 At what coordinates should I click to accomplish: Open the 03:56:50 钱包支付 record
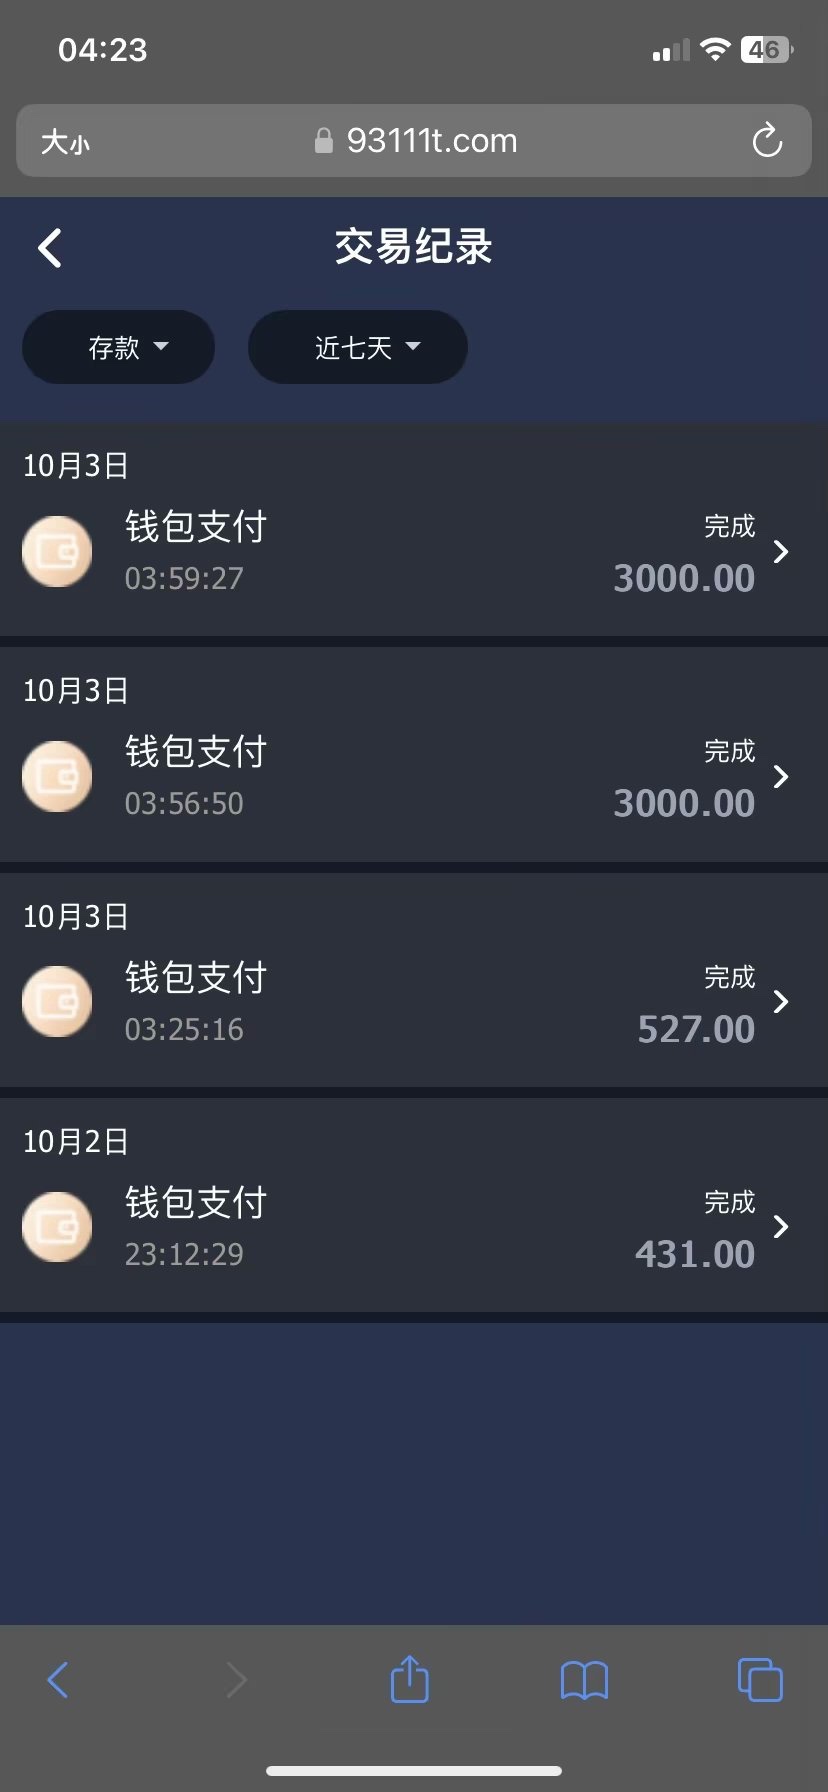(x=196, y=753)
